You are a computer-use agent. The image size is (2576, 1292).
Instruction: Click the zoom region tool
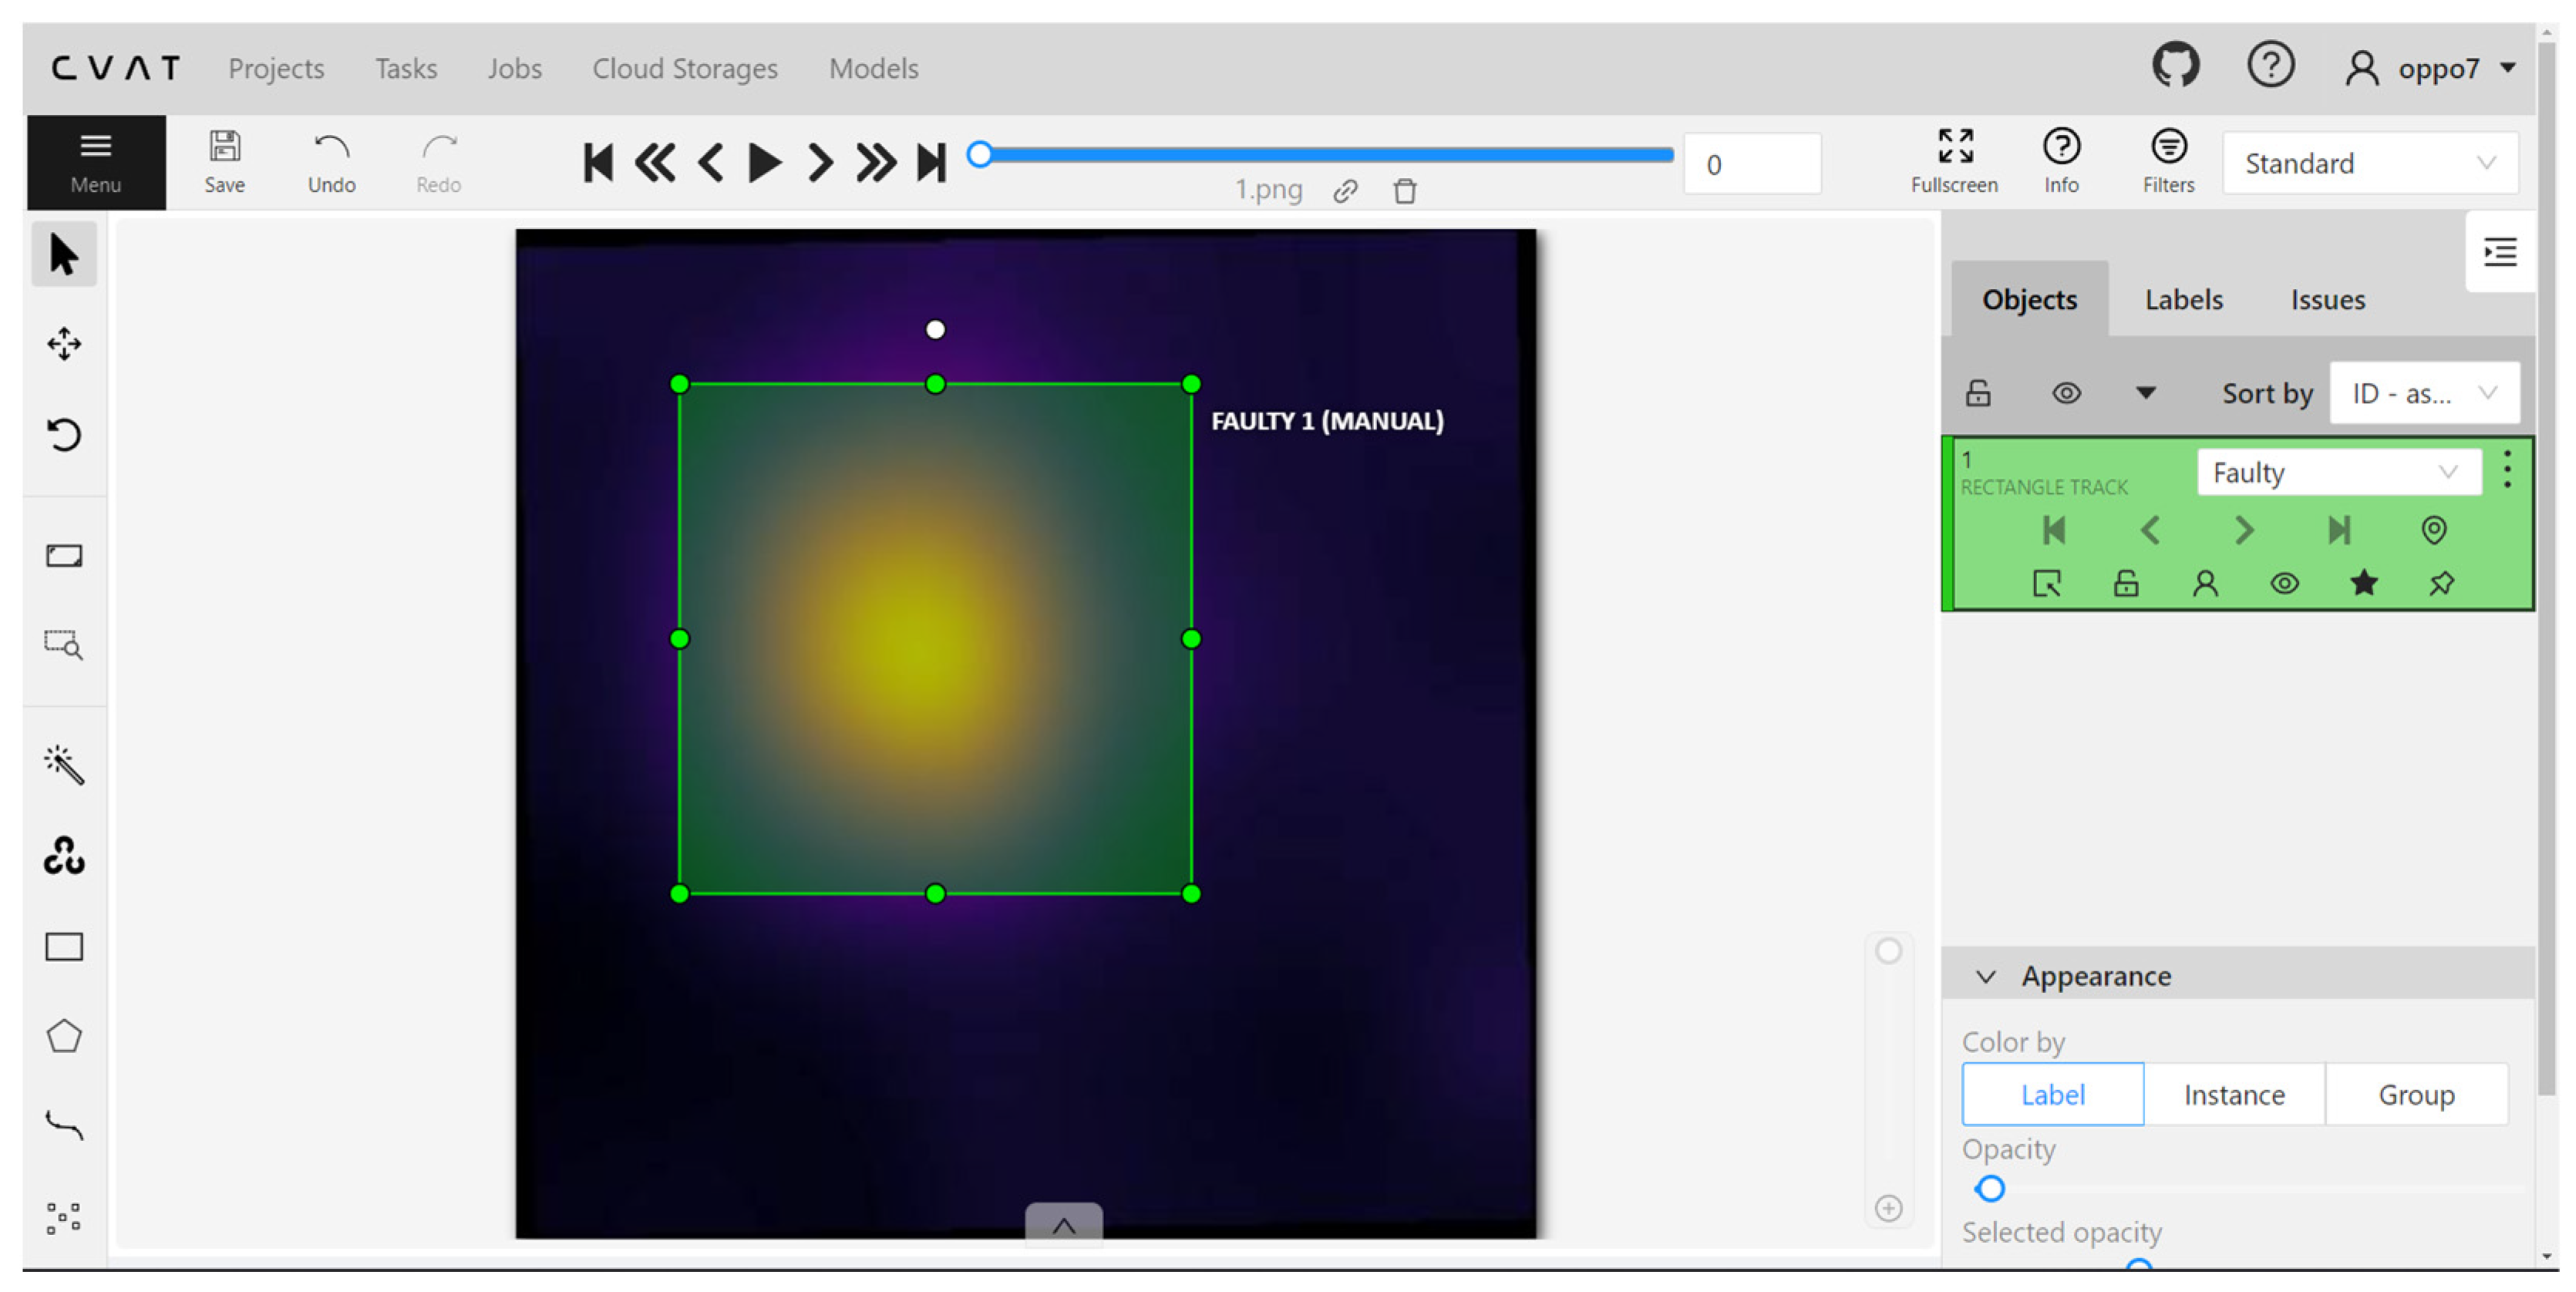pyautogui.click(x=64, y=644)
